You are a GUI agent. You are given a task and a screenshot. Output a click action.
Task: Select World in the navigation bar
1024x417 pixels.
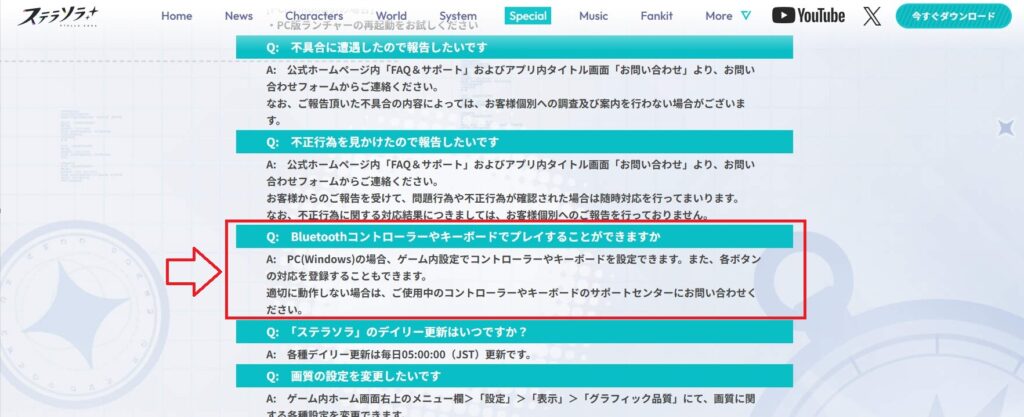point(391,16)
